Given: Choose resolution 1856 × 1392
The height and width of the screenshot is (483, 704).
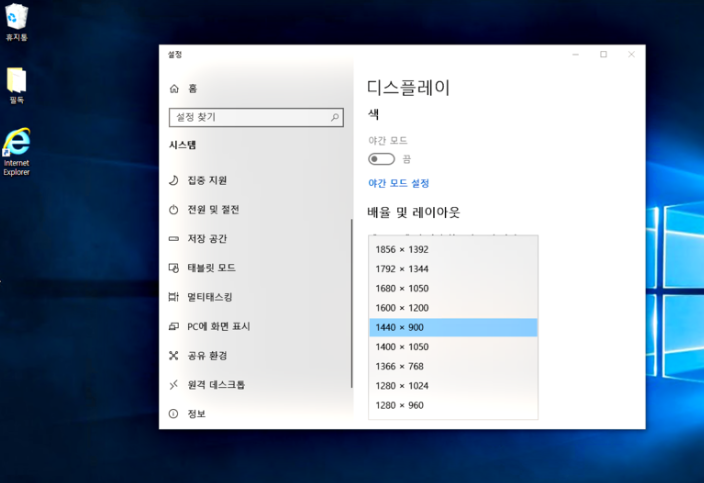Looking at the screenshot, I should pos(453,250).
